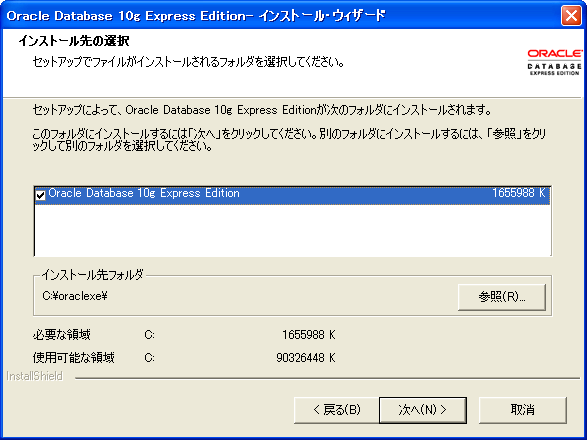This screenshot has width=587, height=440.
Task: Click the C:¥oraclexe¥ destination folder path
Action: tap(75, 296)
